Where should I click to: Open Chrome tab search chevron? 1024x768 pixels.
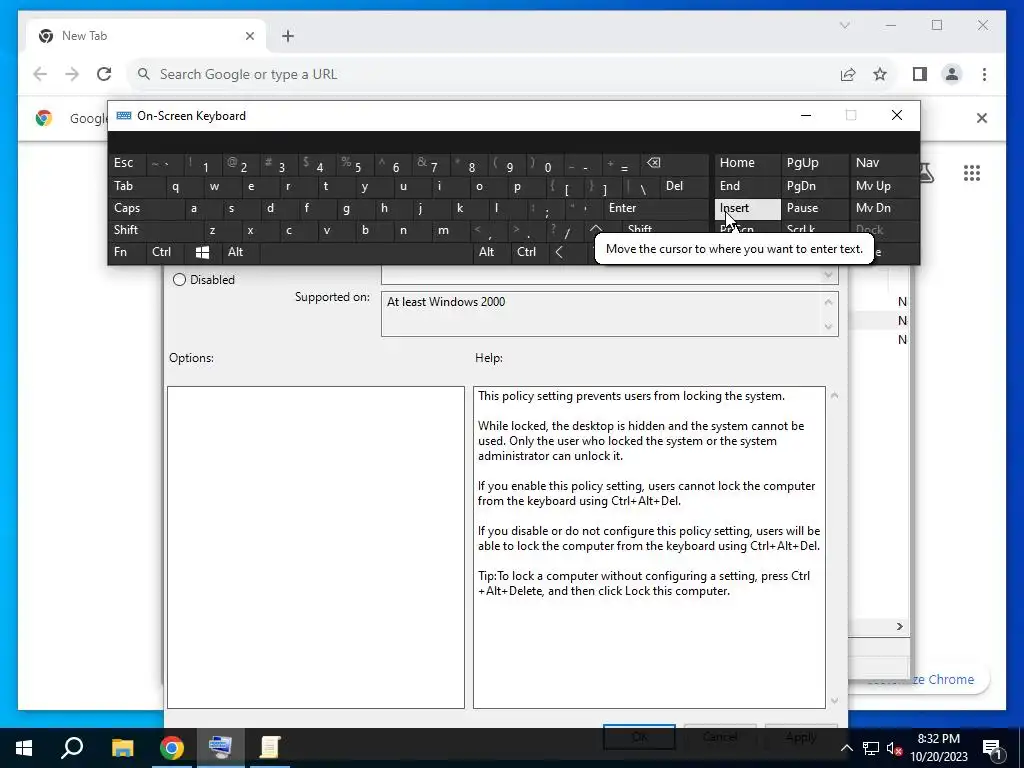[844, 25]
